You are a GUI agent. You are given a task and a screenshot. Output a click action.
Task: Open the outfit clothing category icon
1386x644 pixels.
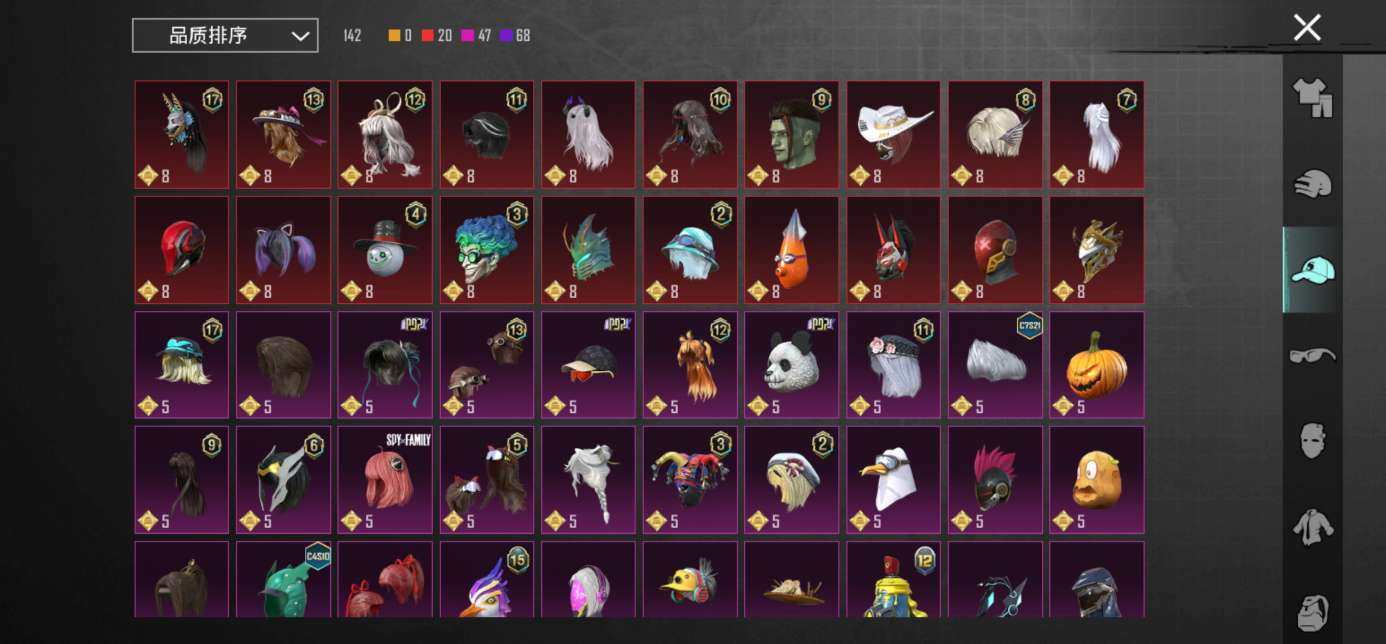pyautogui.click(x=1312, y=98)
